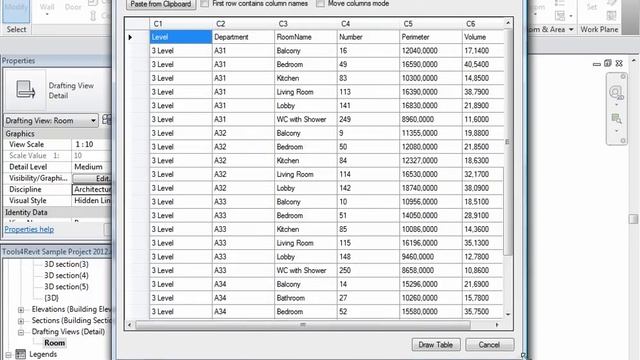The image size is (640, 360).
Task: Click the Visual Style value Hidden Line
Action: coord(92,201)
